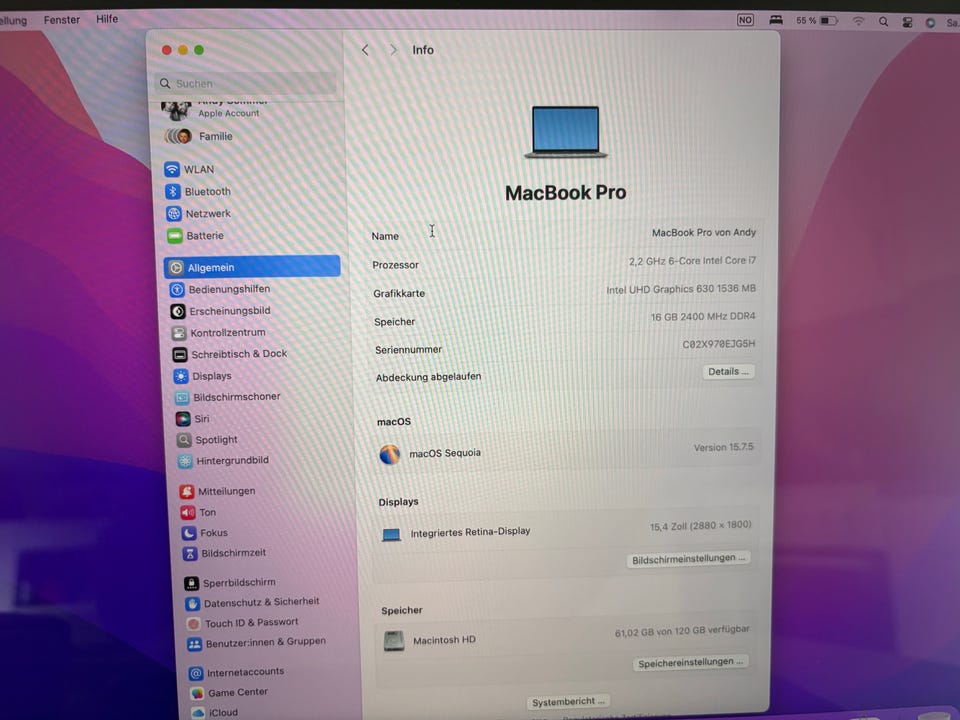This screenshot has width=960, height=720.
Task: Go forward with the right chevron
Action: [393, 50]
